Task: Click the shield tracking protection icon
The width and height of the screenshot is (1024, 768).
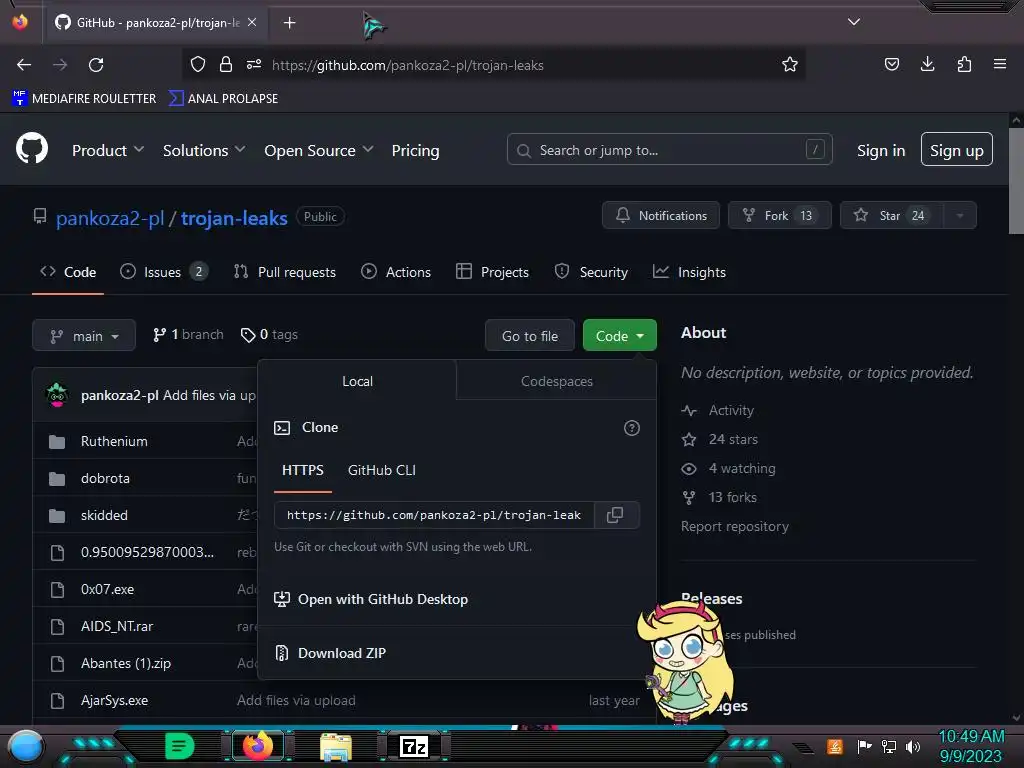Action: point(198,64)
